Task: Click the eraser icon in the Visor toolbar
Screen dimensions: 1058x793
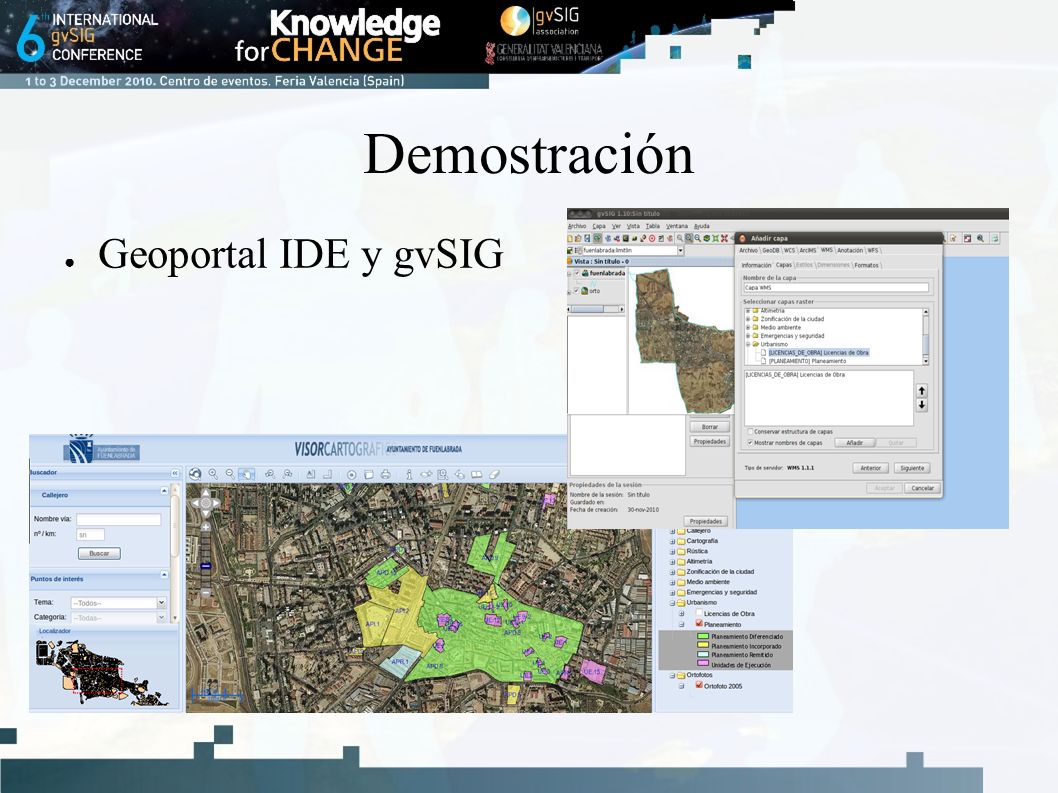Action: (x=494, y=474)
